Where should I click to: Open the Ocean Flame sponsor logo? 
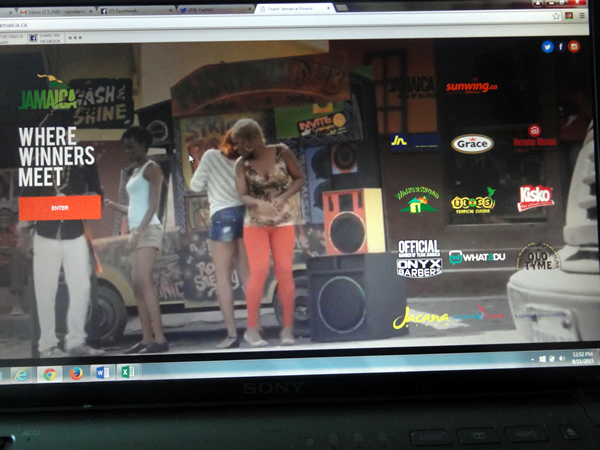479,314
